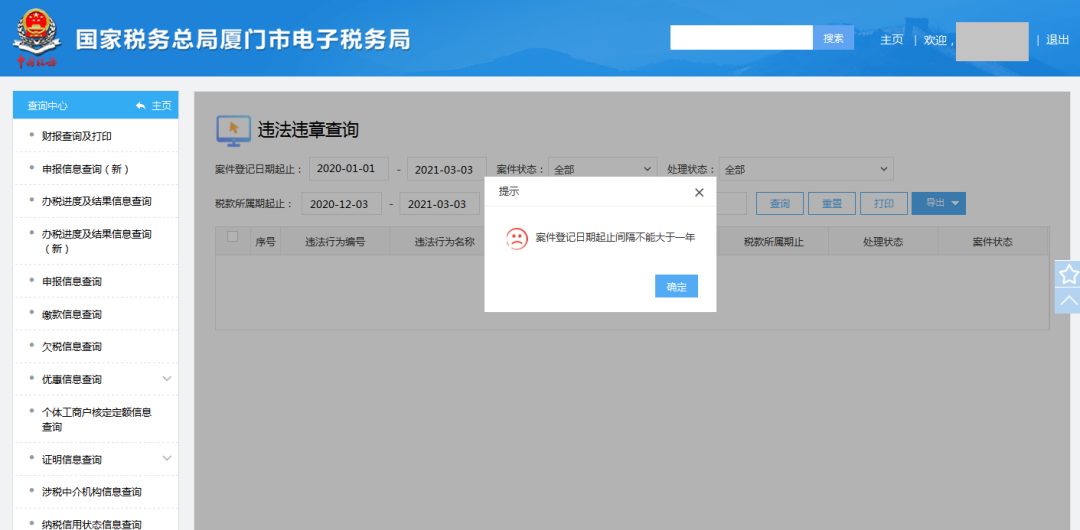Click the 打印 button
Screen dimensions: 1080x530
(x=884, y=204)
